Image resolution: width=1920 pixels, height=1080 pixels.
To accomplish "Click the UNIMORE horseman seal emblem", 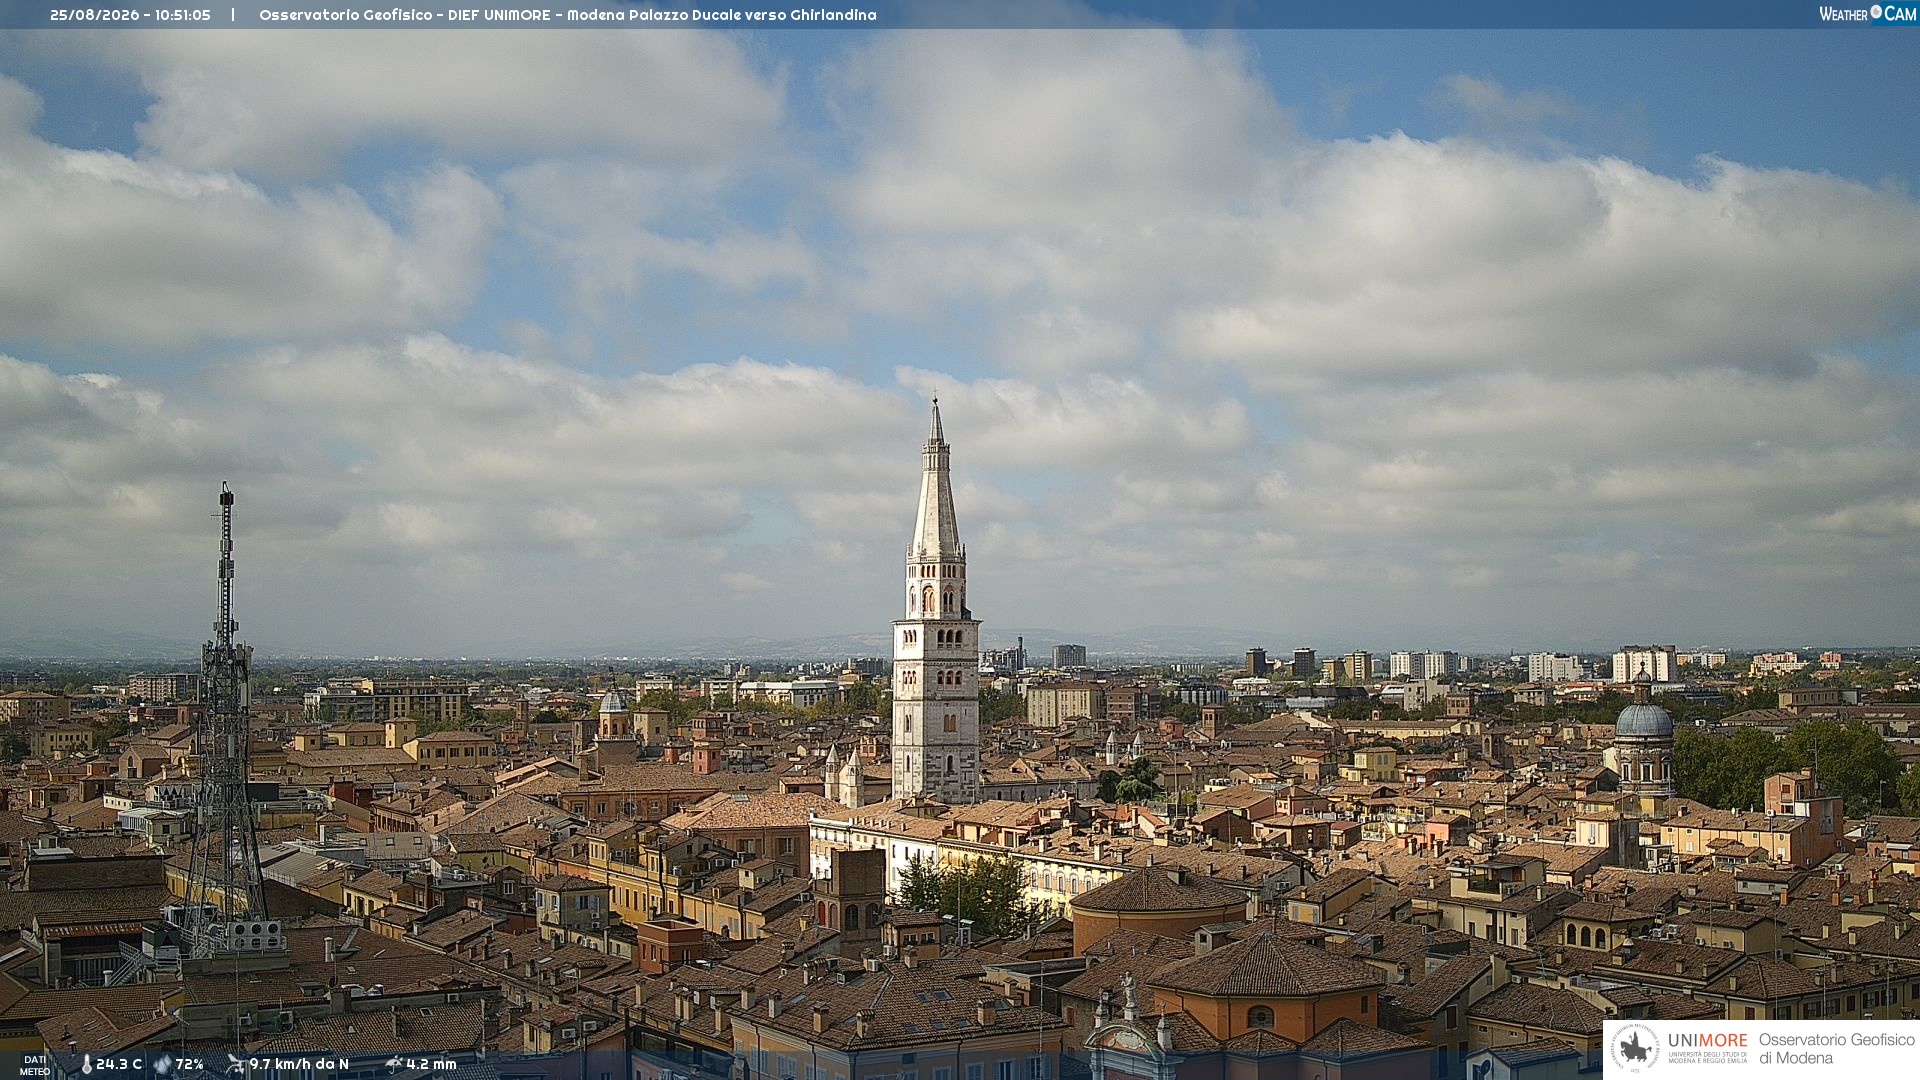I will click(1636, 1048).
